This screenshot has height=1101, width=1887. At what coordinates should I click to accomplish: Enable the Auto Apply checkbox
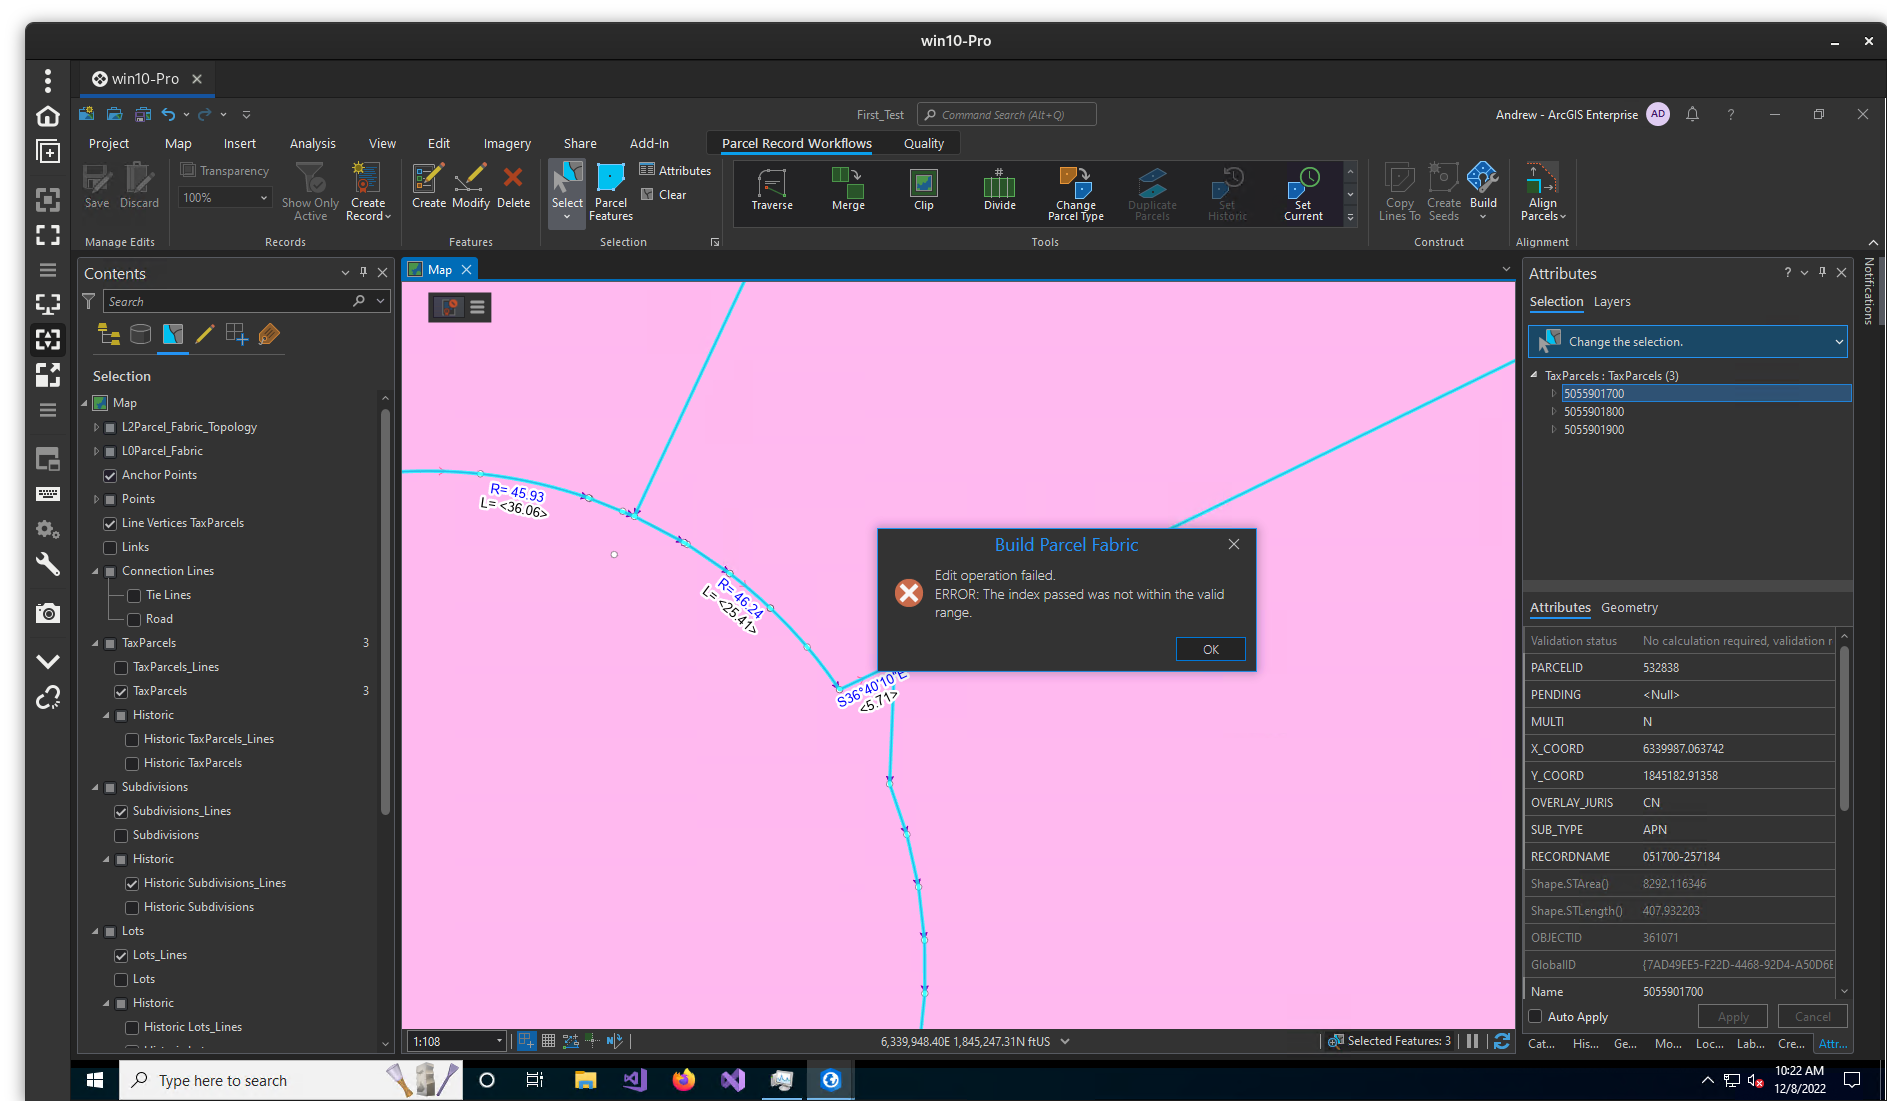[x=1536, y=1017]
